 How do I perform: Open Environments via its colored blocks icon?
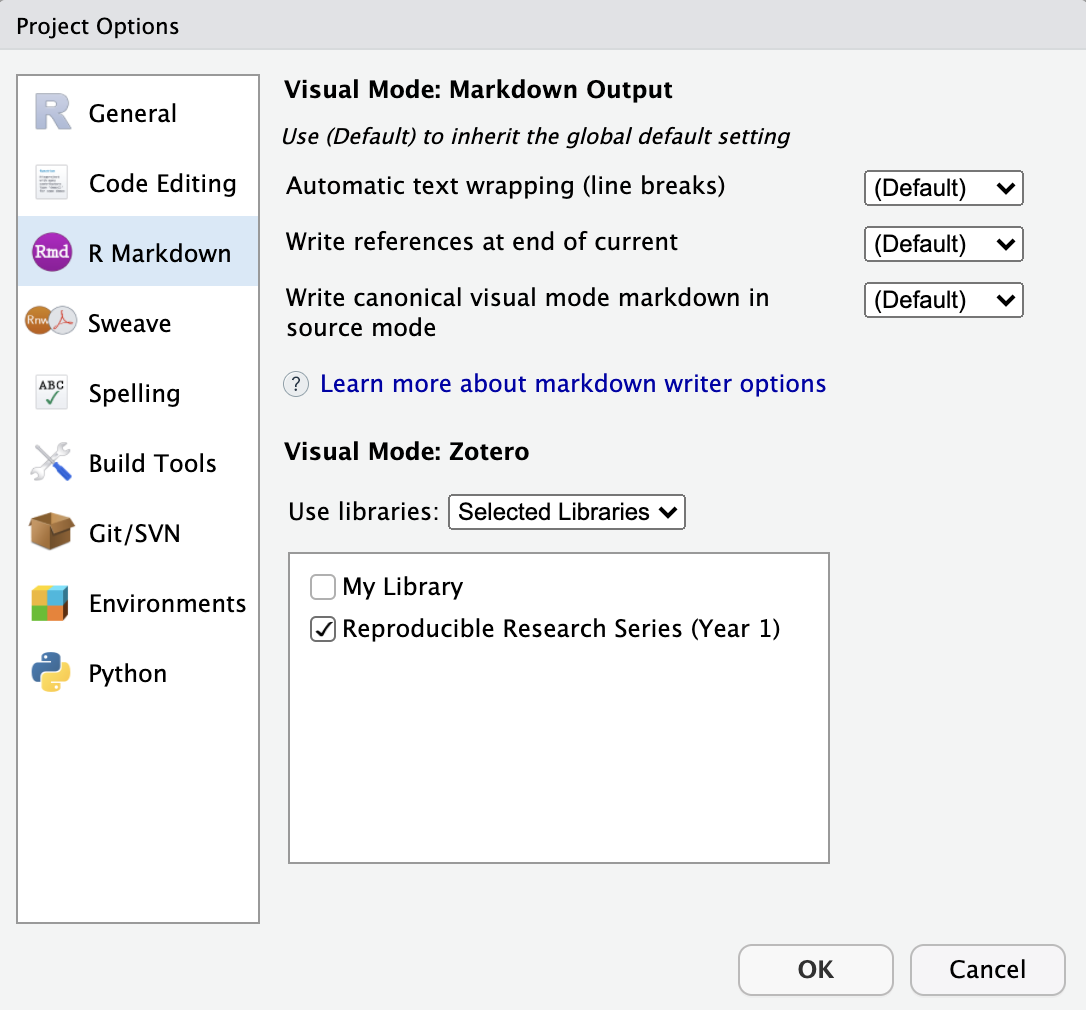click(x=52, y=603)
